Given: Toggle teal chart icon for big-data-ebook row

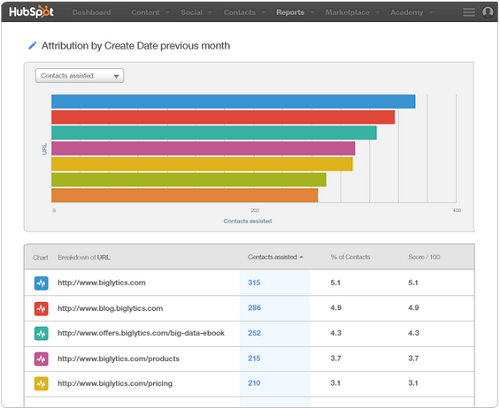Looking at the screenshot, I should point(41,333).
